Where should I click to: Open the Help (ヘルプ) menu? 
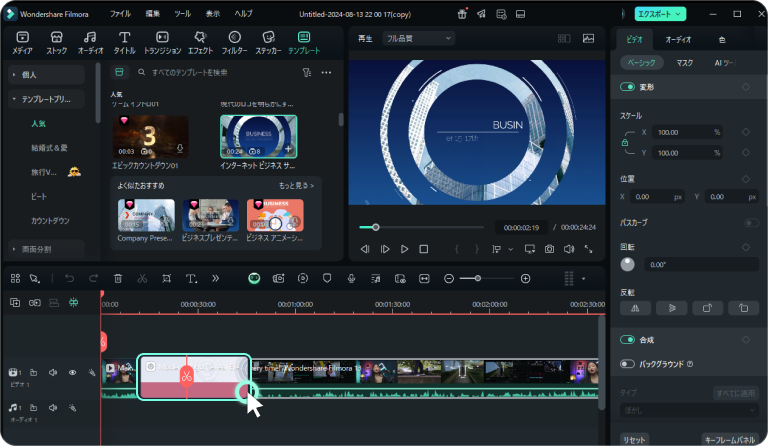click(x=243, y=14)
